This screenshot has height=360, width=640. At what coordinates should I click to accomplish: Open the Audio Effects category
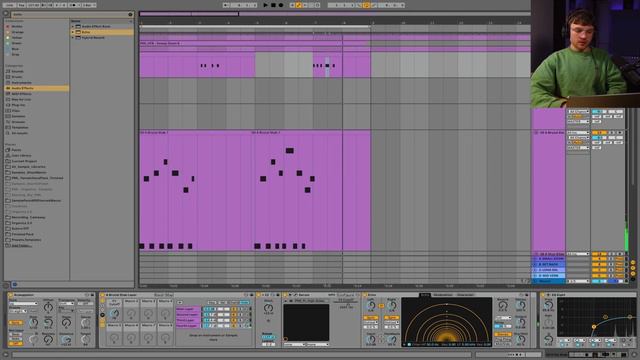coord(36,88)
